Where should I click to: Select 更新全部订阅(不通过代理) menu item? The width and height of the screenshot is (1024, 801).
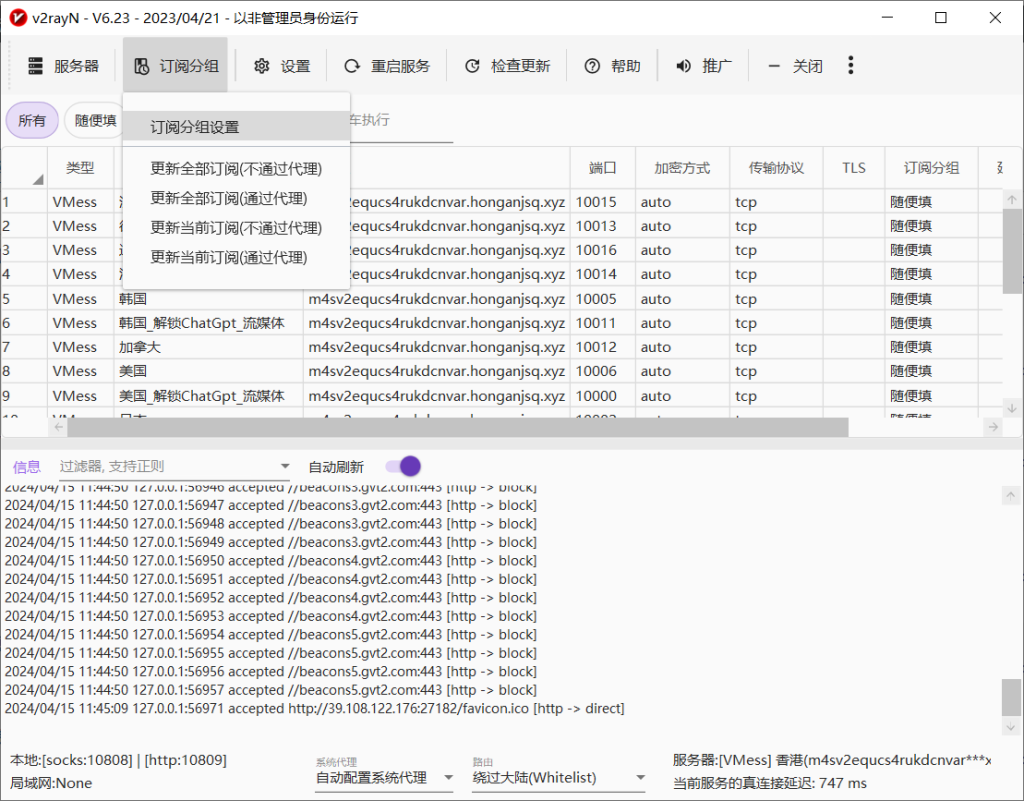[237, 169]
